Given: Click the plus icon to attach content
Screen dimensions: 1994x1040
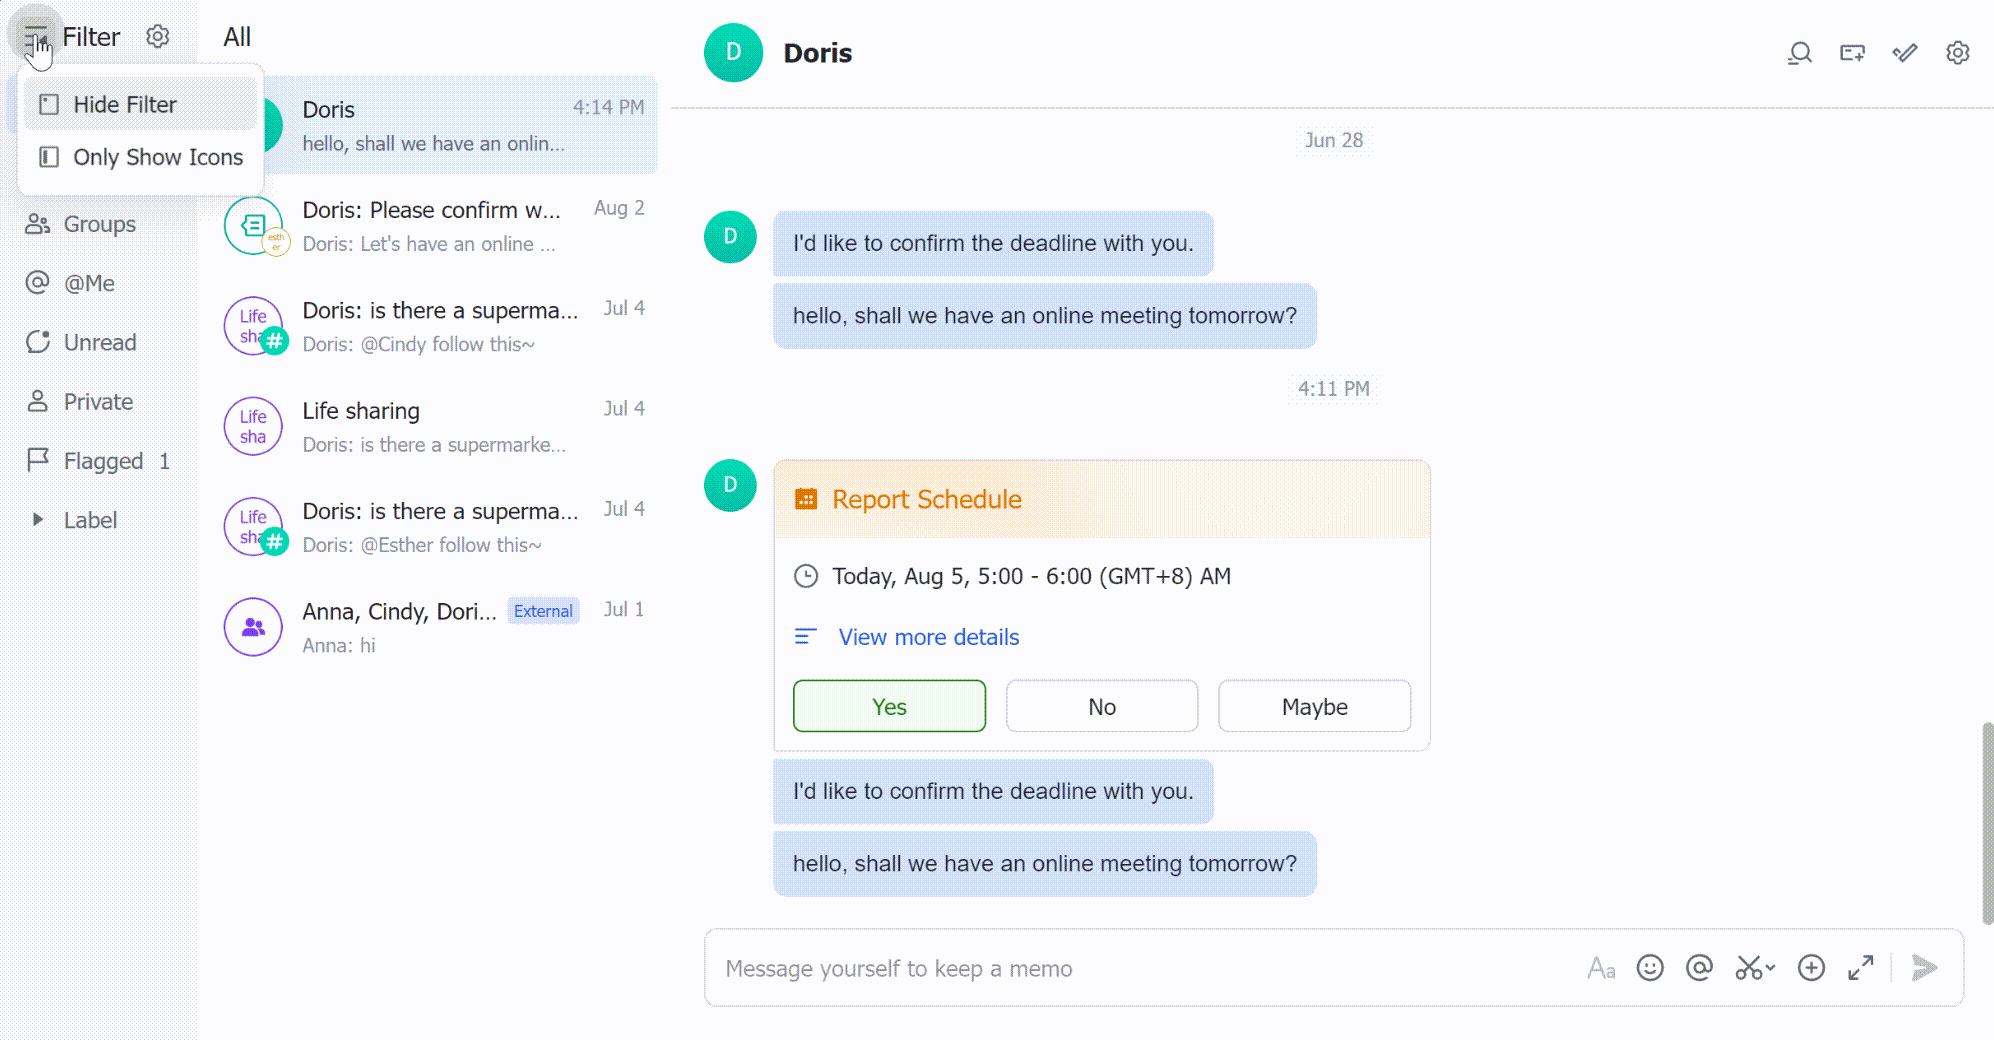Looking at the screenshot, I should (1810, 968).
